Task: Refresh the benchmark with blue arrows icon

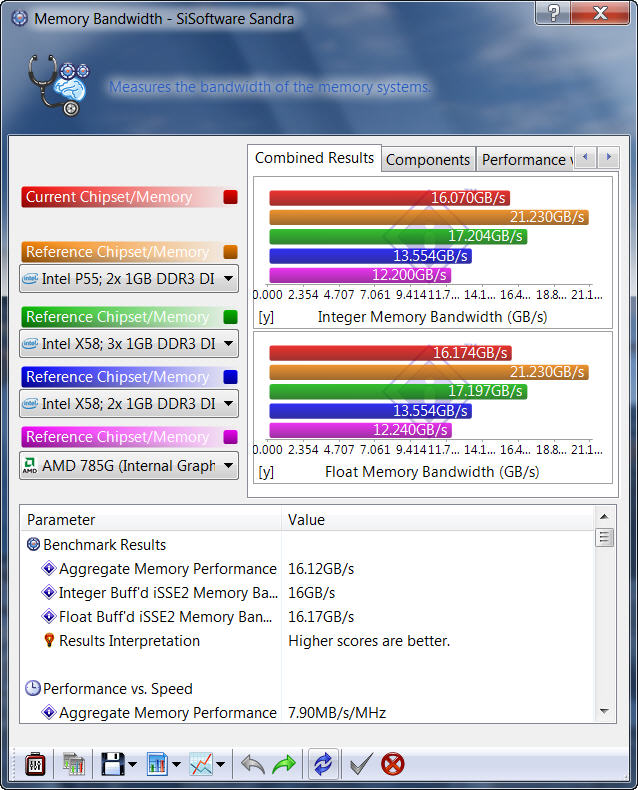Action: [x=323, y=764]
